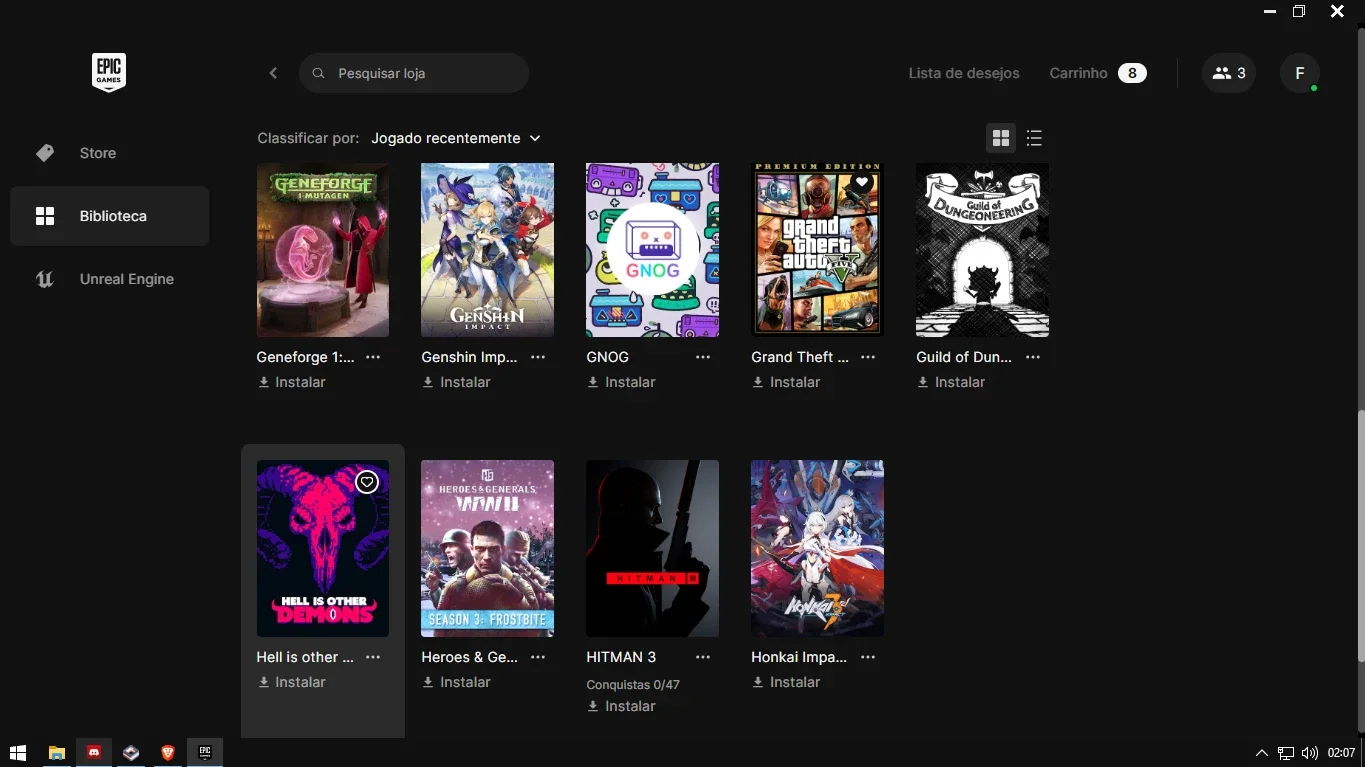
Task: Click the Conquistas 0/47 achievements text
Action: pos(633,685)
